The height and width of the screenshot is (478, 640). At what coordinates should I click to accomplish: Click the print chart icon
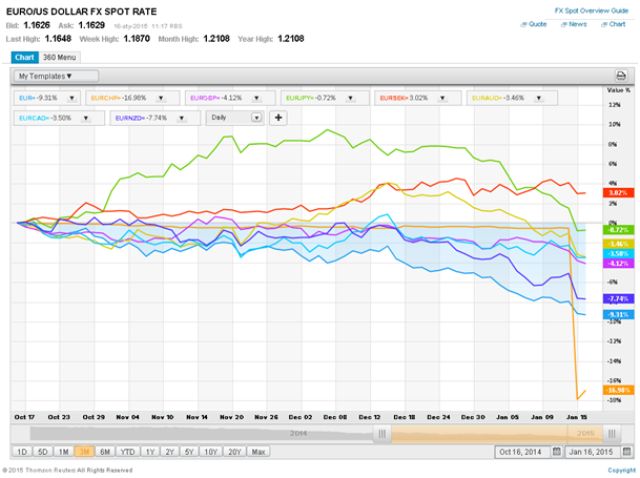coord(620,76)
